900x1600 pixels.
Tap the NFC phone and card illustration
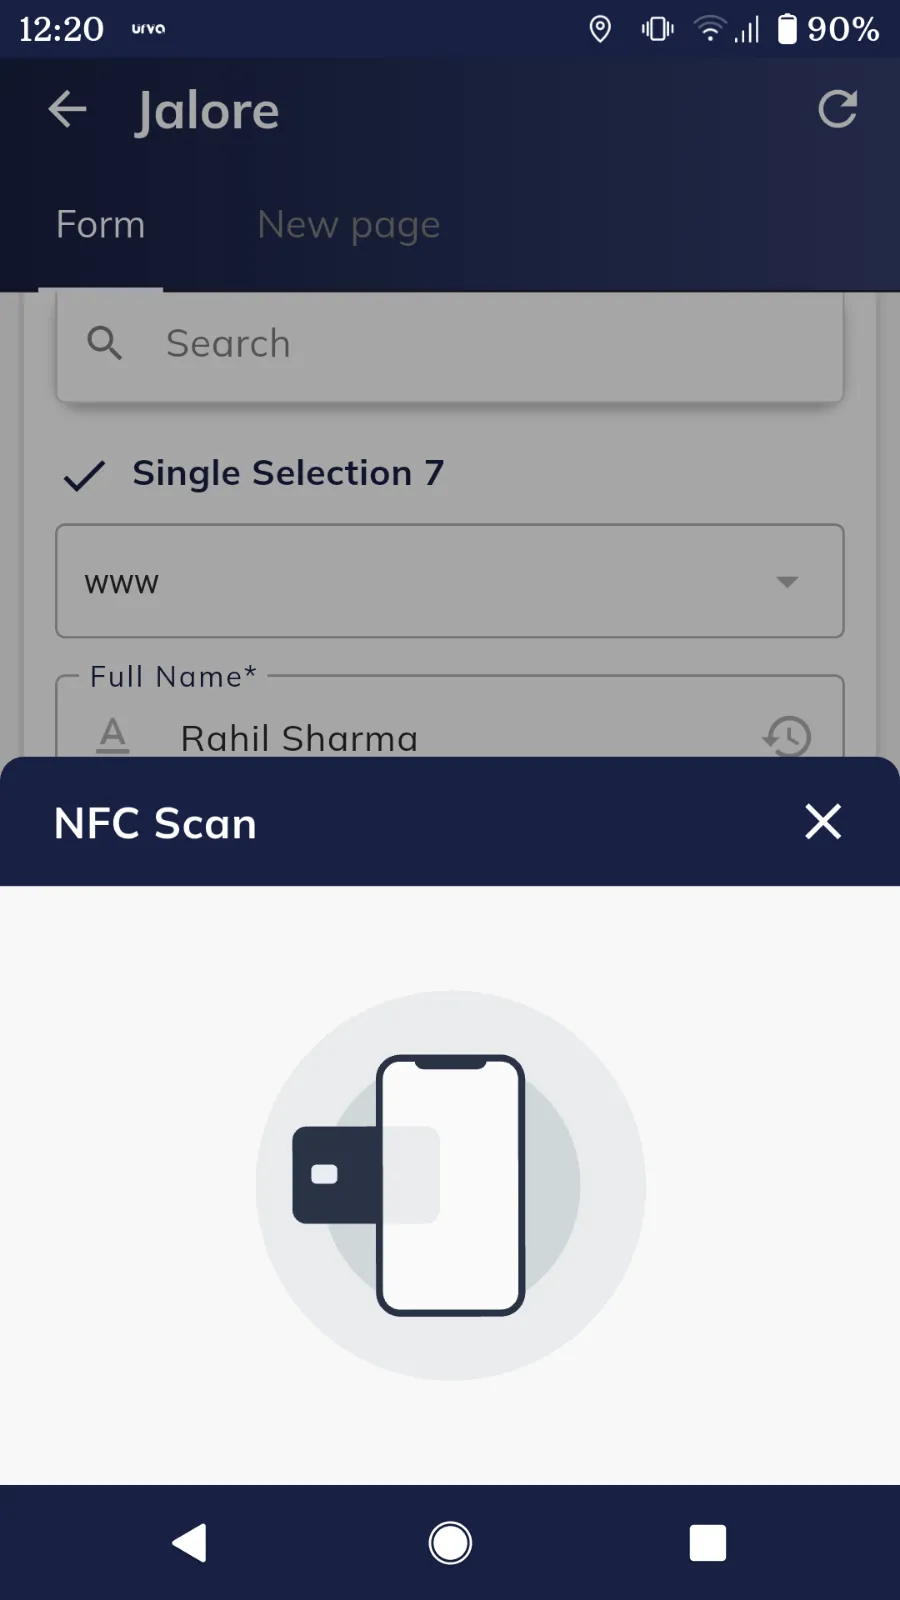click(450, 1185)
